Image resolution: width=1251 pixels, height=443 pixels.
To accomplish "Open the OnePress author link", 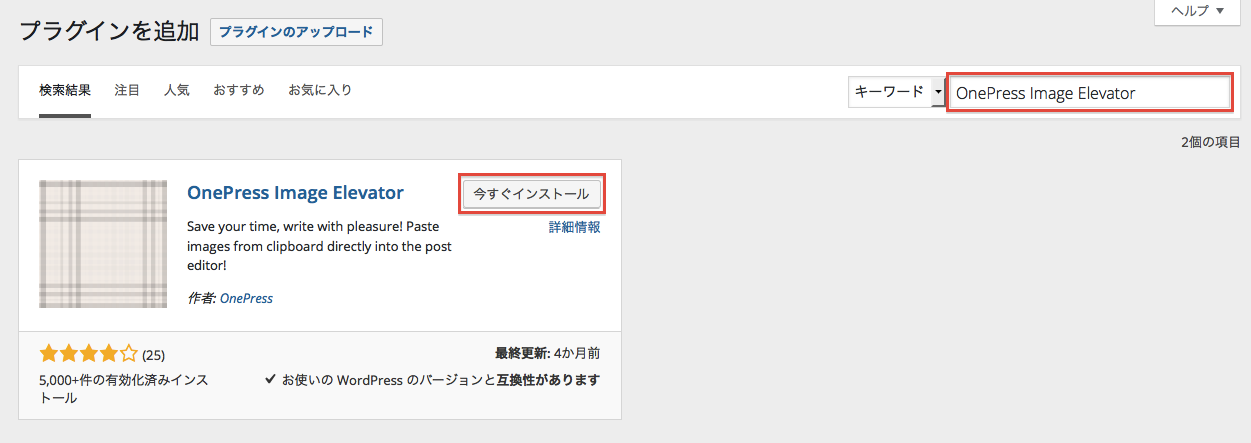I will coord(246,298).
